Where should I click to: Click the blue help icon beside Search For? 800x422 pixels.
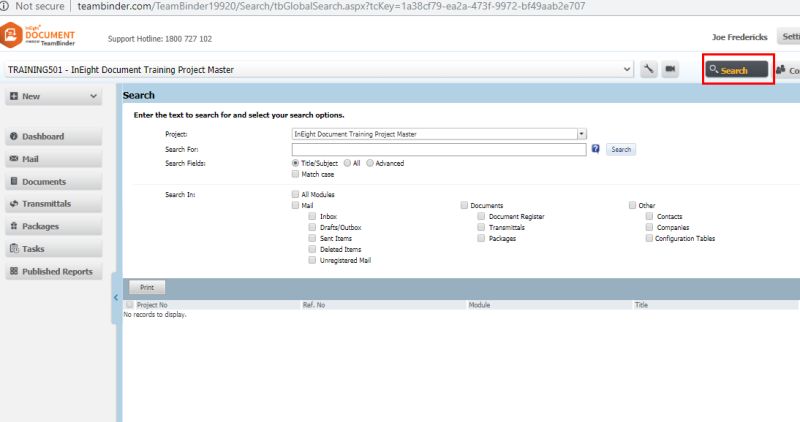point(595,148)
